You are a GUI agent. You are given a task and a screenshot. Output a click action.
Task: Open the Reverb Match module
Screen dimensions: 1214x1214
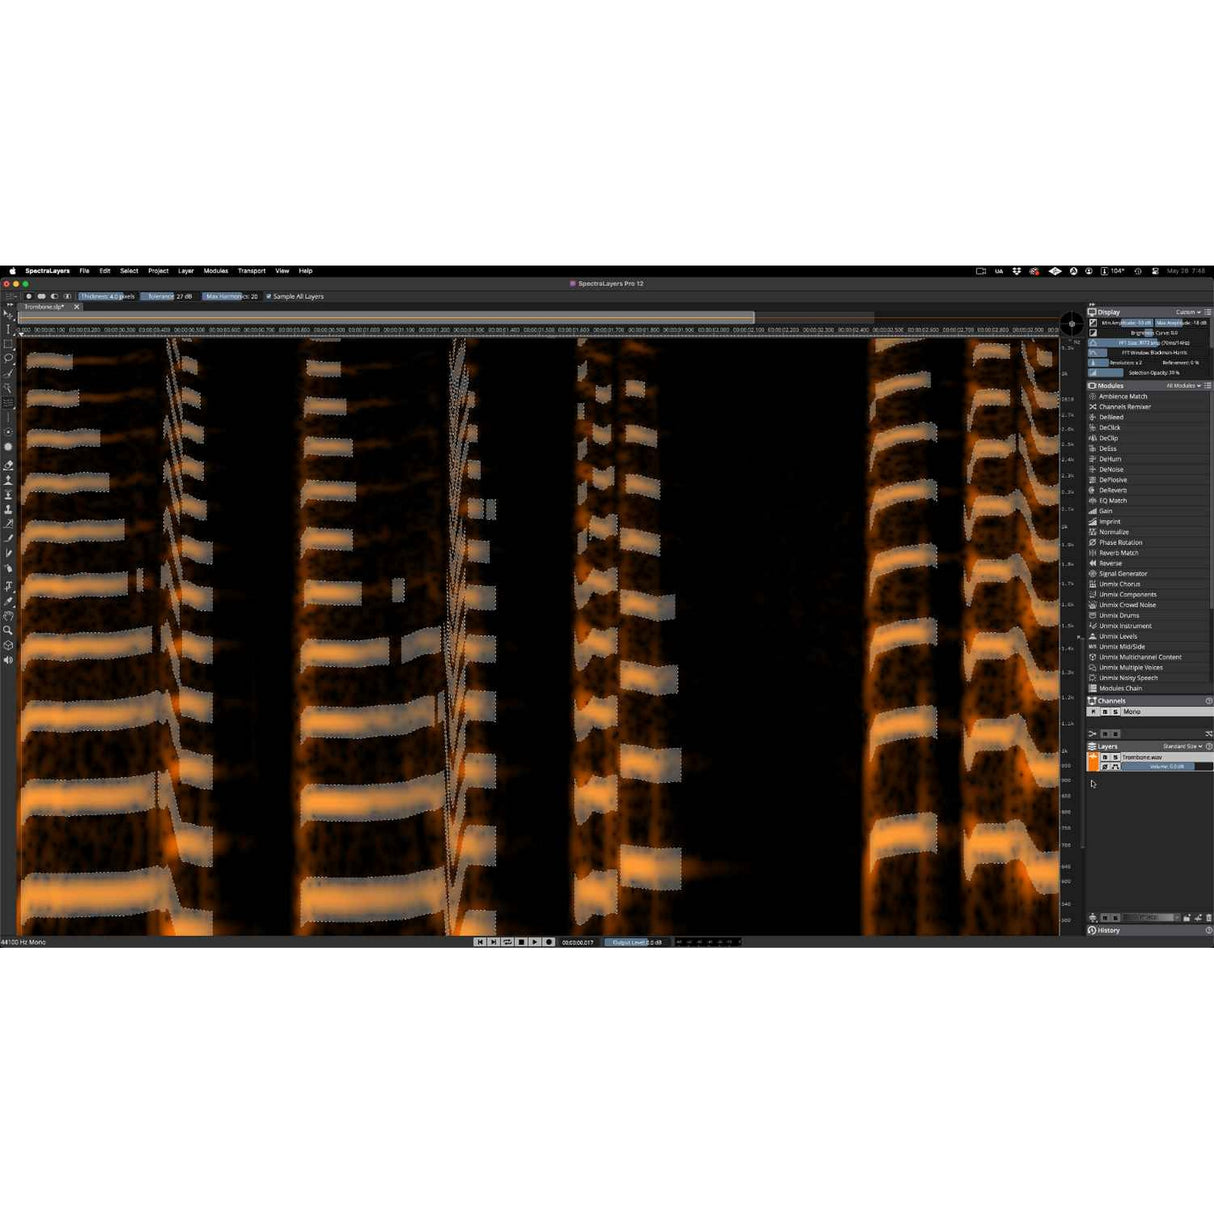1117,553
